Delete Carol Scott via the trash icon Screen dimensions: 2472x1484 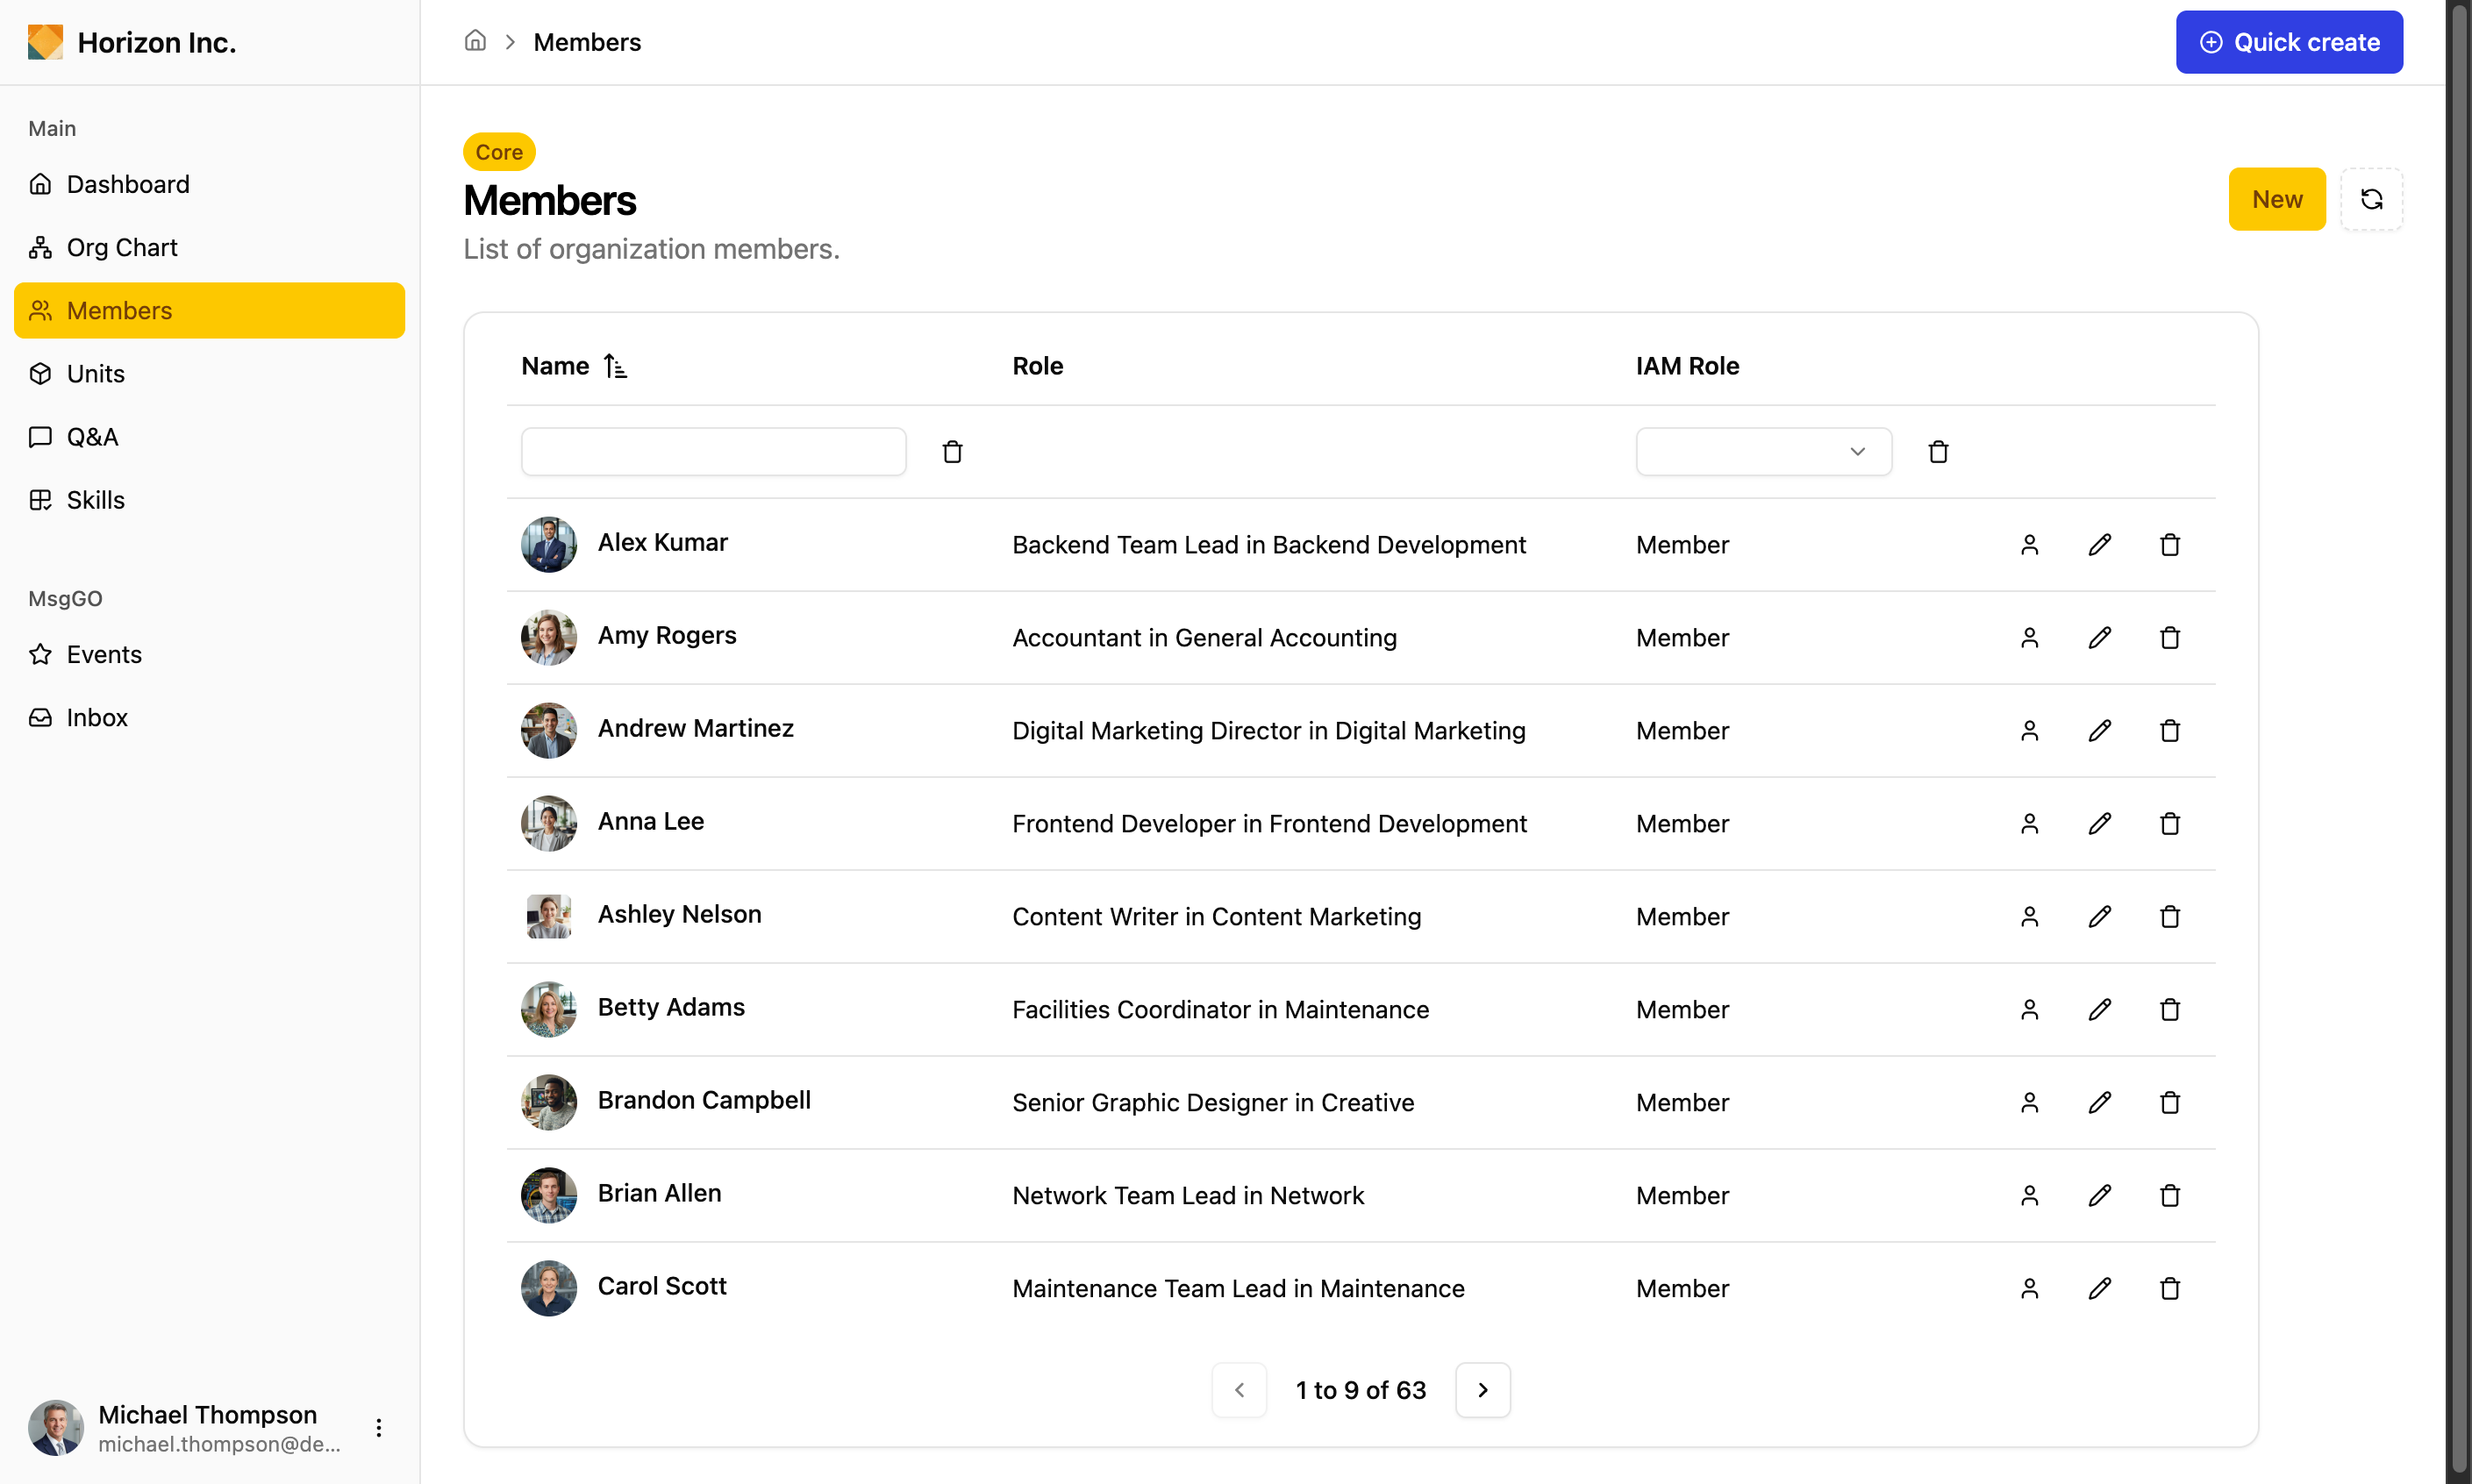pos(2169,1289)
